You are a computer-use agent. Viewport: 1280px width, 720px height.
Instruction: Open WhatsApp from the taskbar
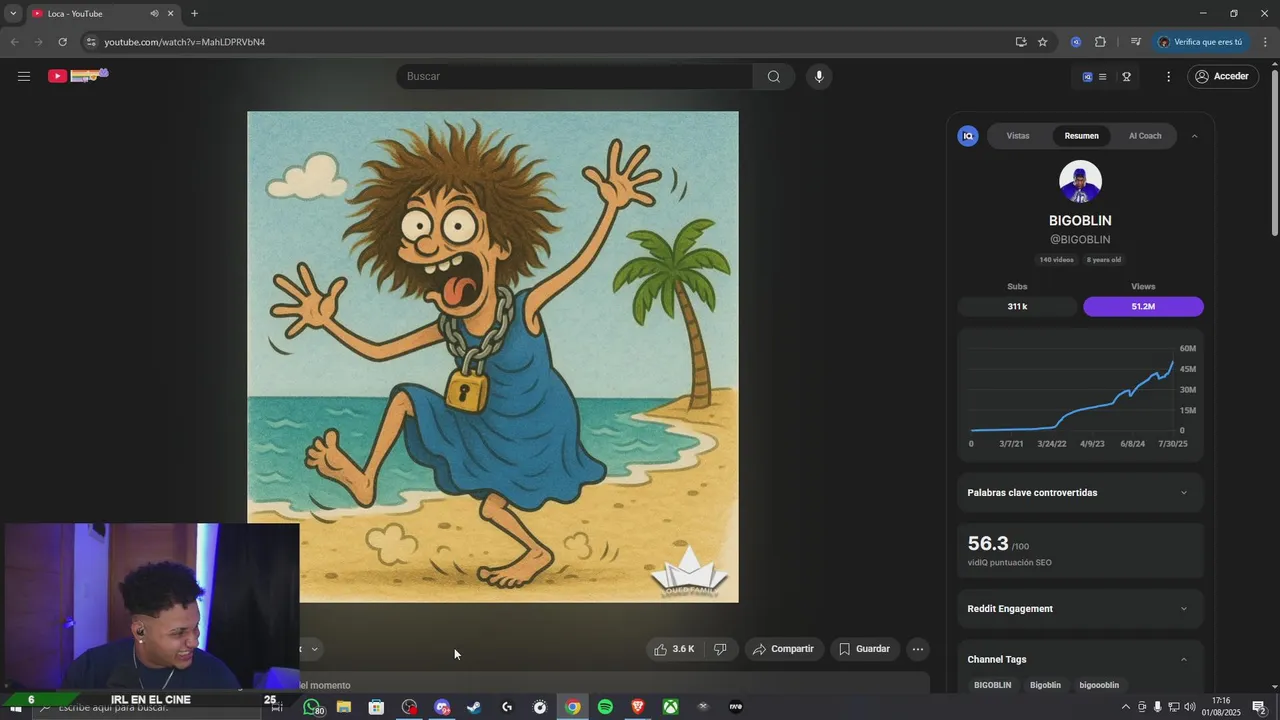[312, 707]
